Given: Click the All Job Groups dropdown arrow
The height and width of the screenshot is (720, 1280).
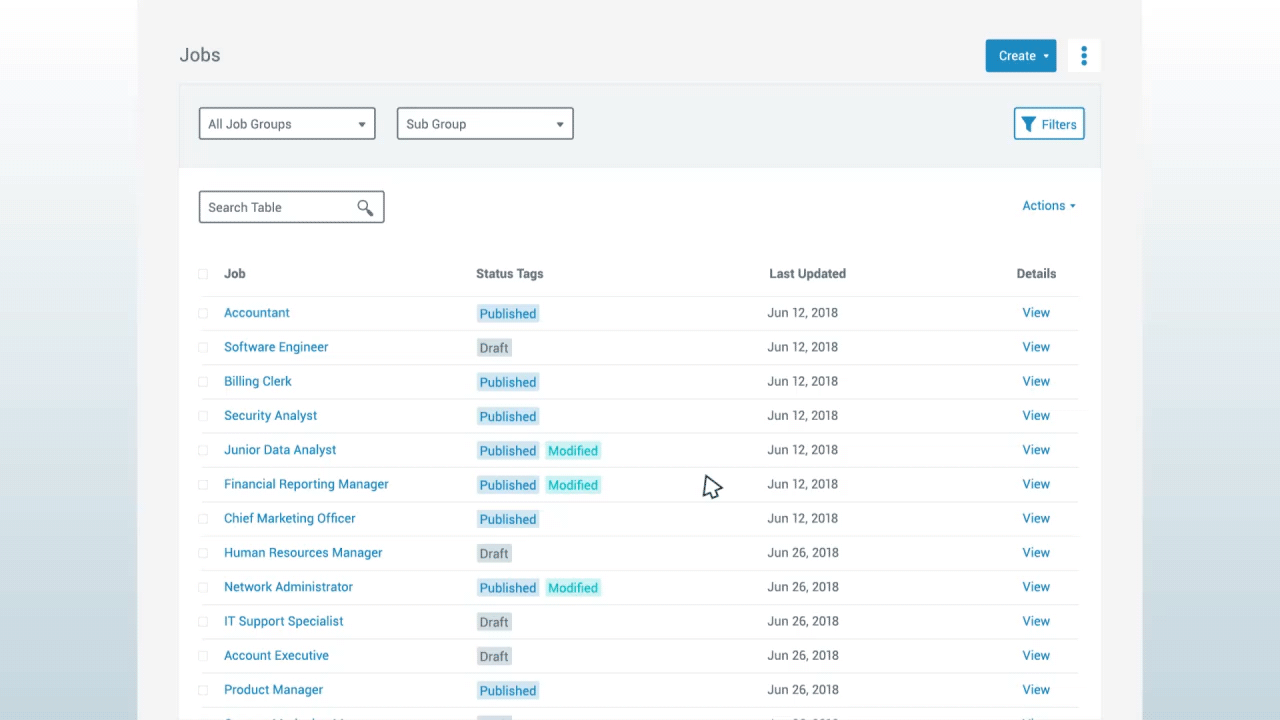Looking at the screenshot, I should (362, 123).
